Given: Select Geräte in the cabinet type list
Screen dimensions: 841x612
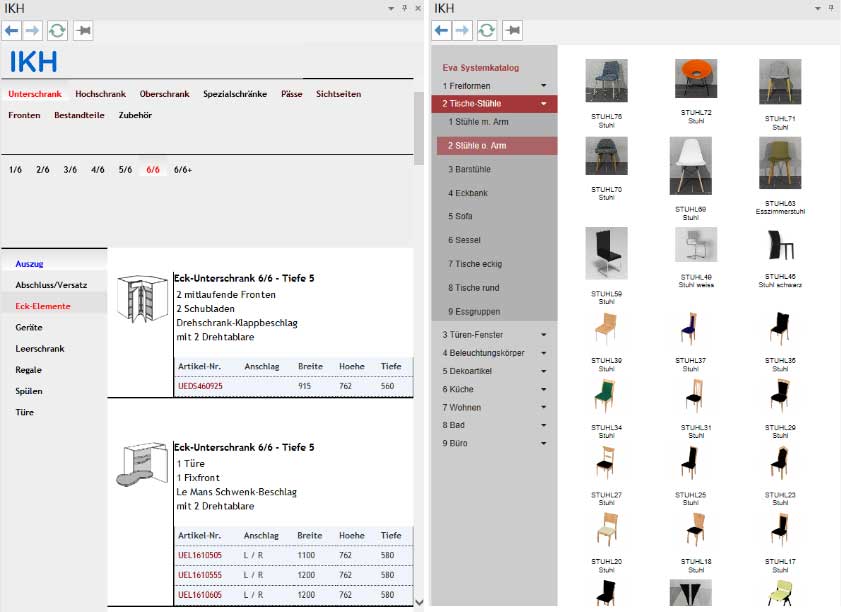Looking at the screenshot, I should tap(29, 327).
